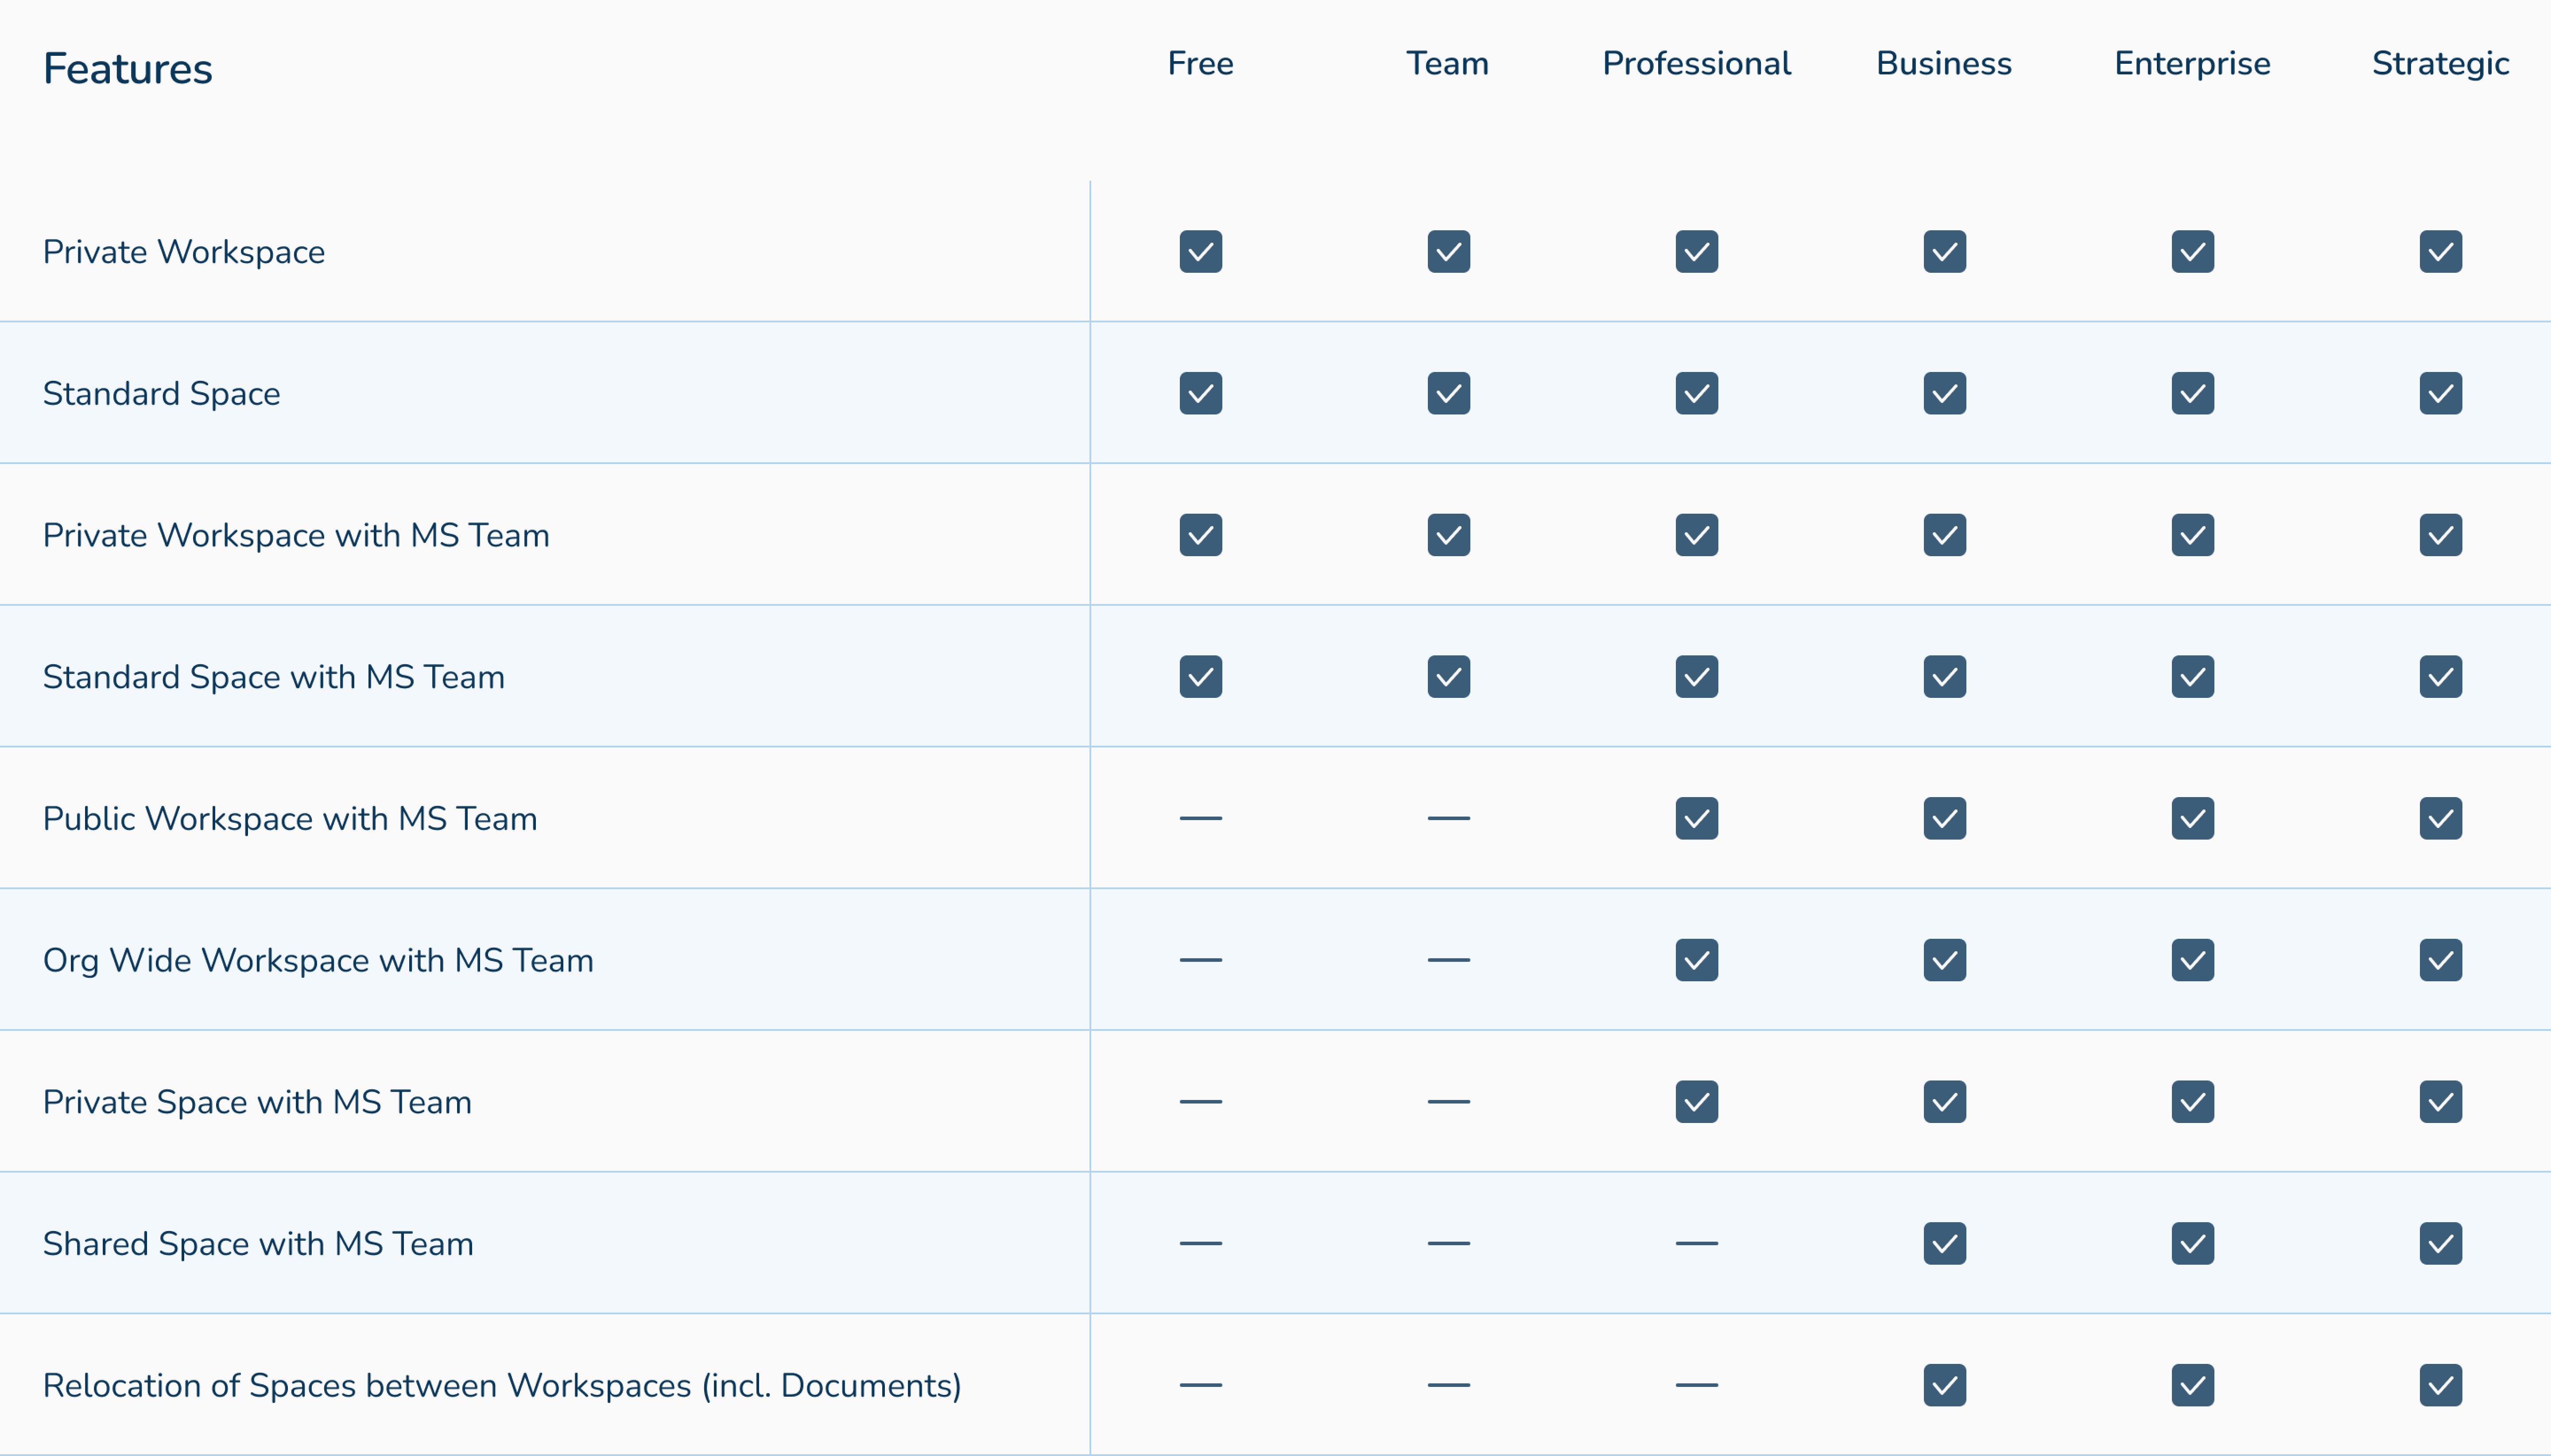Click the Relocation of Spaces between Workspaces label
Screen dimensions: 2551x1456
pyautogui.click(x=502, y=1385)
